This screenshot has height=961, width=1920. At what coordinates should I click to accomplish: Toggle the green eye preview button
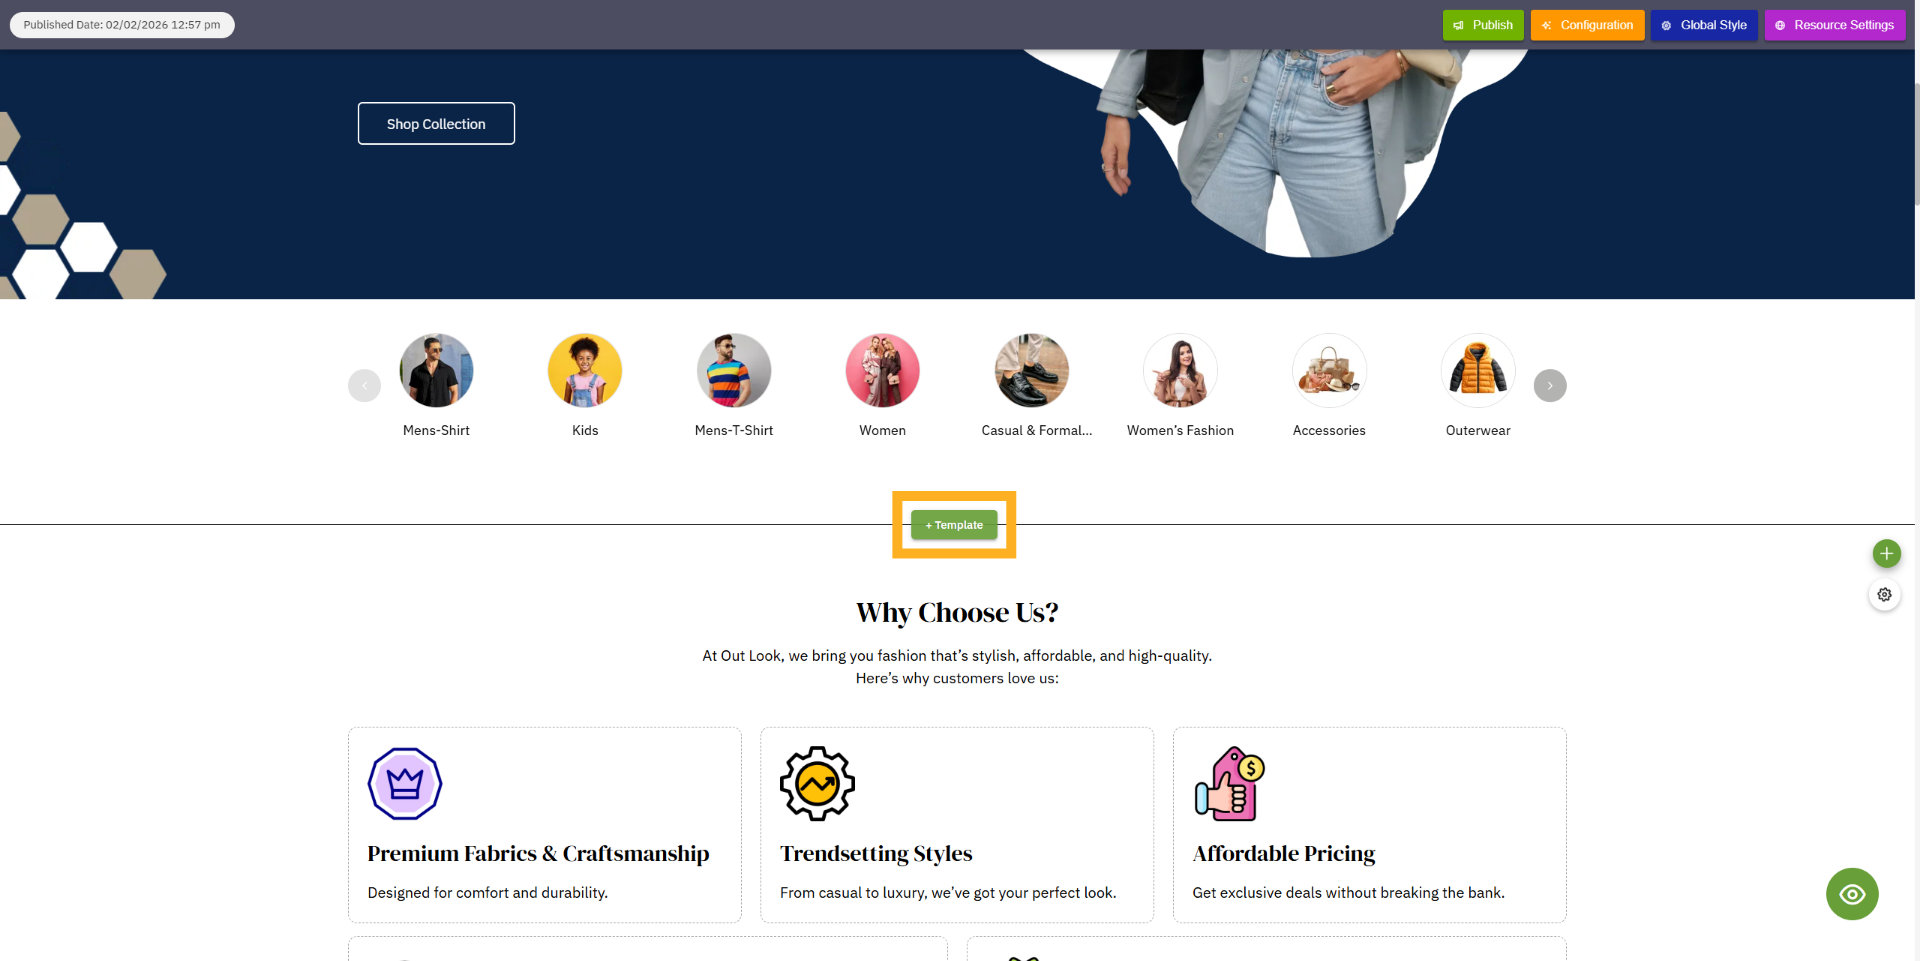click(x=1852, y=894)
